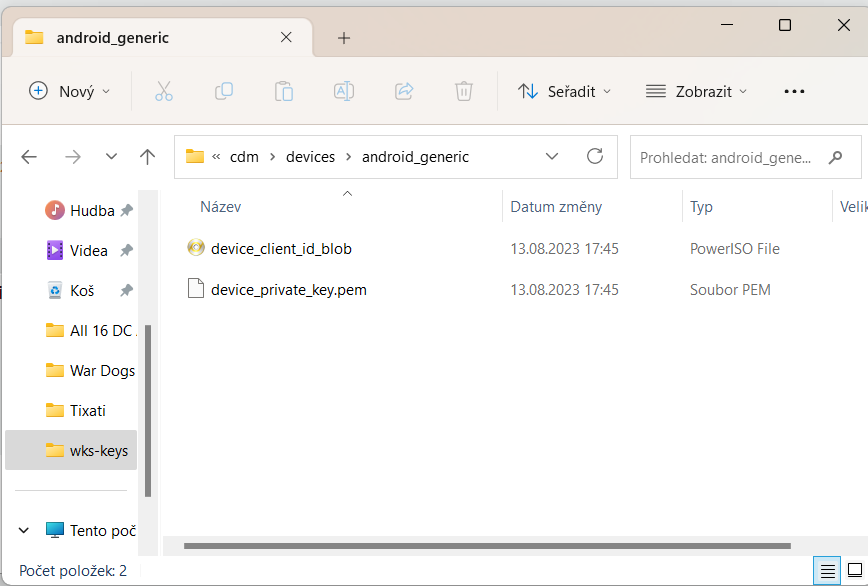Go up one folder level
Screen dimensions: 868x586
148,156
